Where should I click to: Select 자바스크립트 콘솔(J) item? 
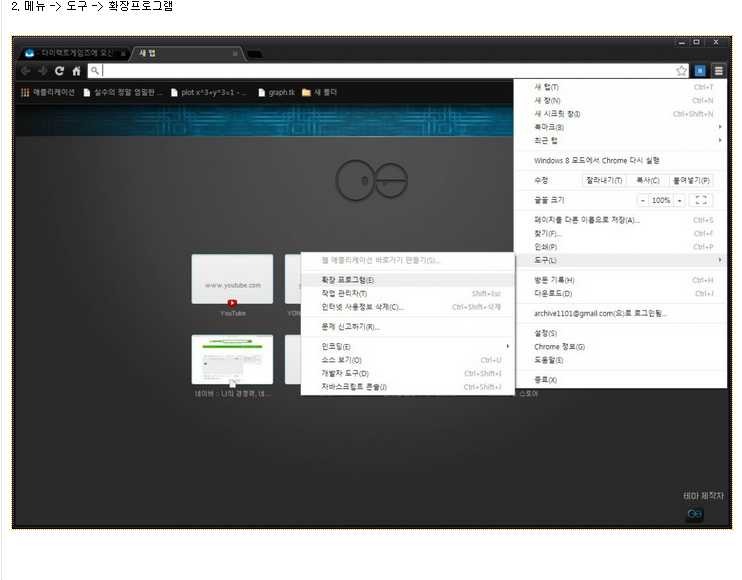point(407,387)
